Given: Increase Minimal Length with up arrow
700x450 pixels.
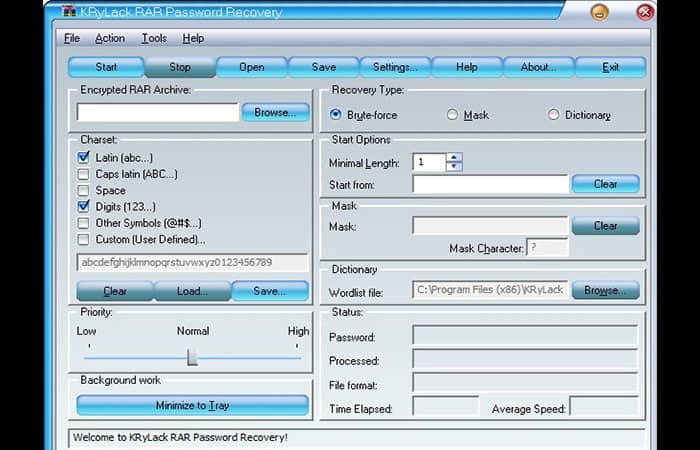Looking at the screenshot, I should click(x=454, y=158).
